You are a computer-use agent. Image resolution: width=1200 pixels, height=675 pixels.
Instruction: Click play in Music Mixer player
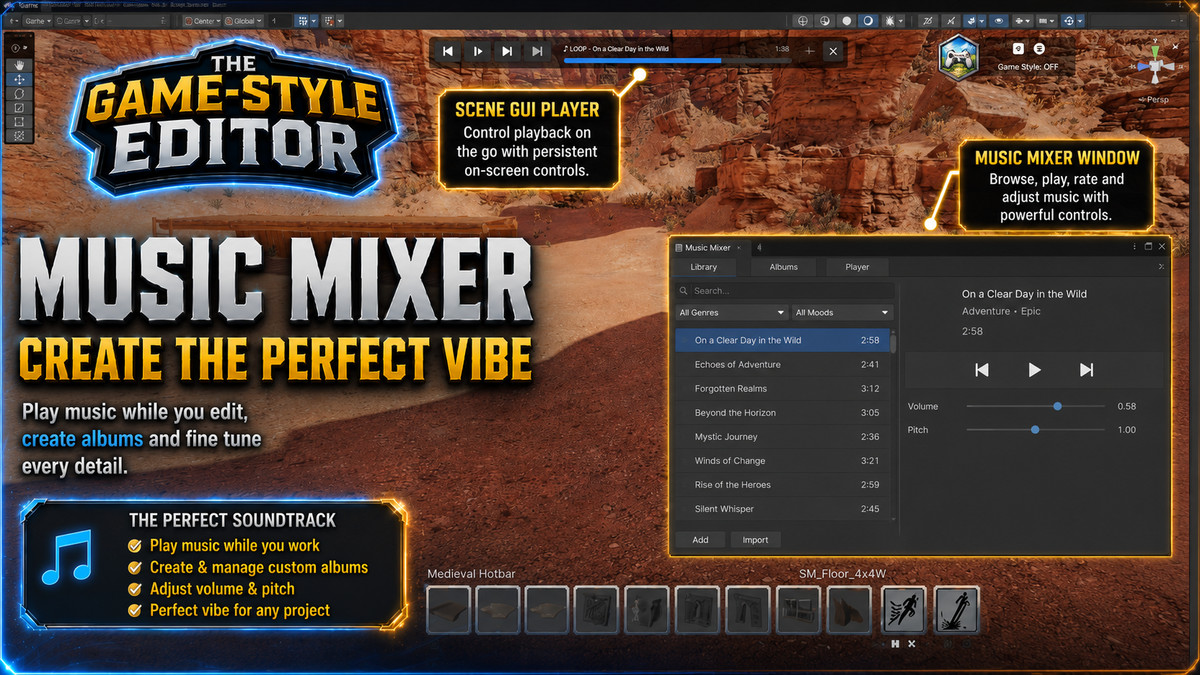[1034, 370]
